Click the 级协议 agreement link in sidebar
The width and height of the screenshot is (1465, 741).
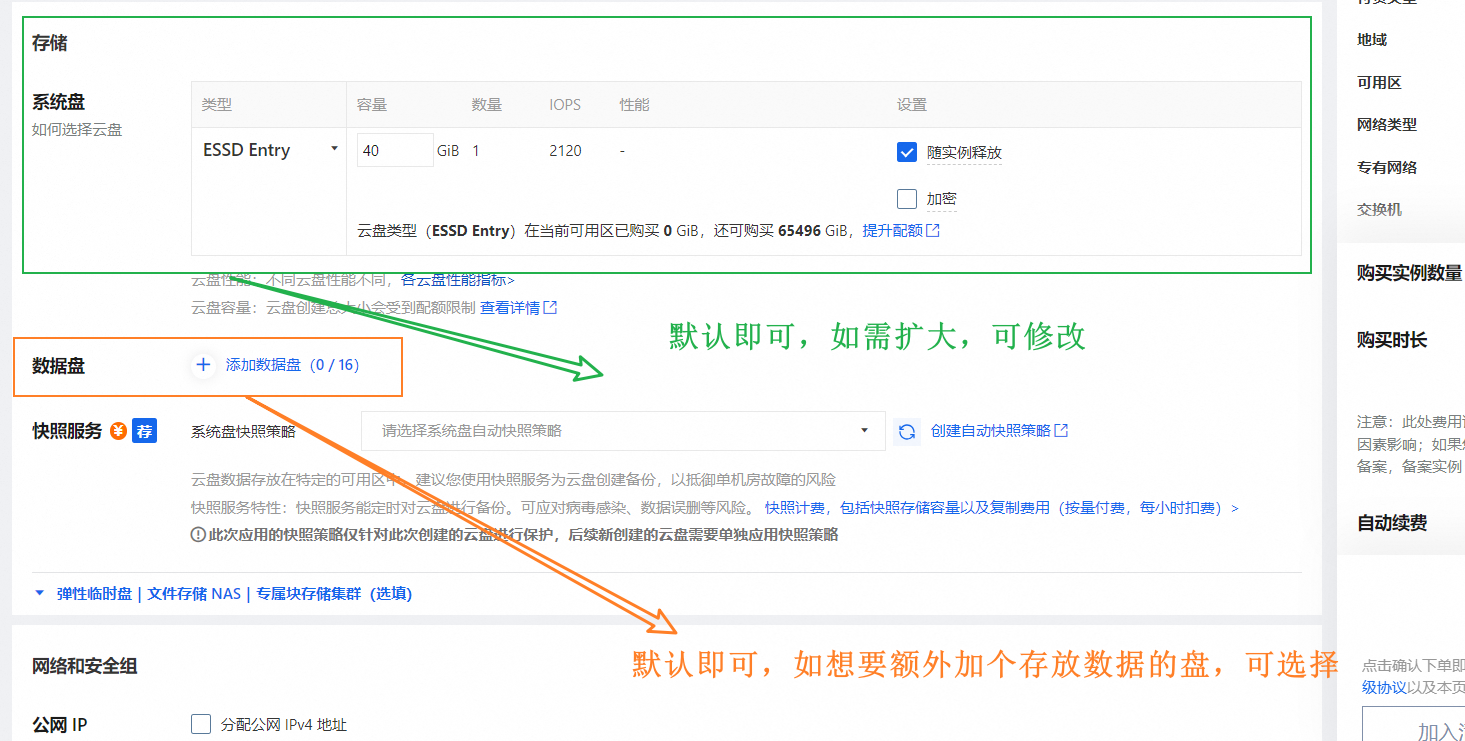1384,687
